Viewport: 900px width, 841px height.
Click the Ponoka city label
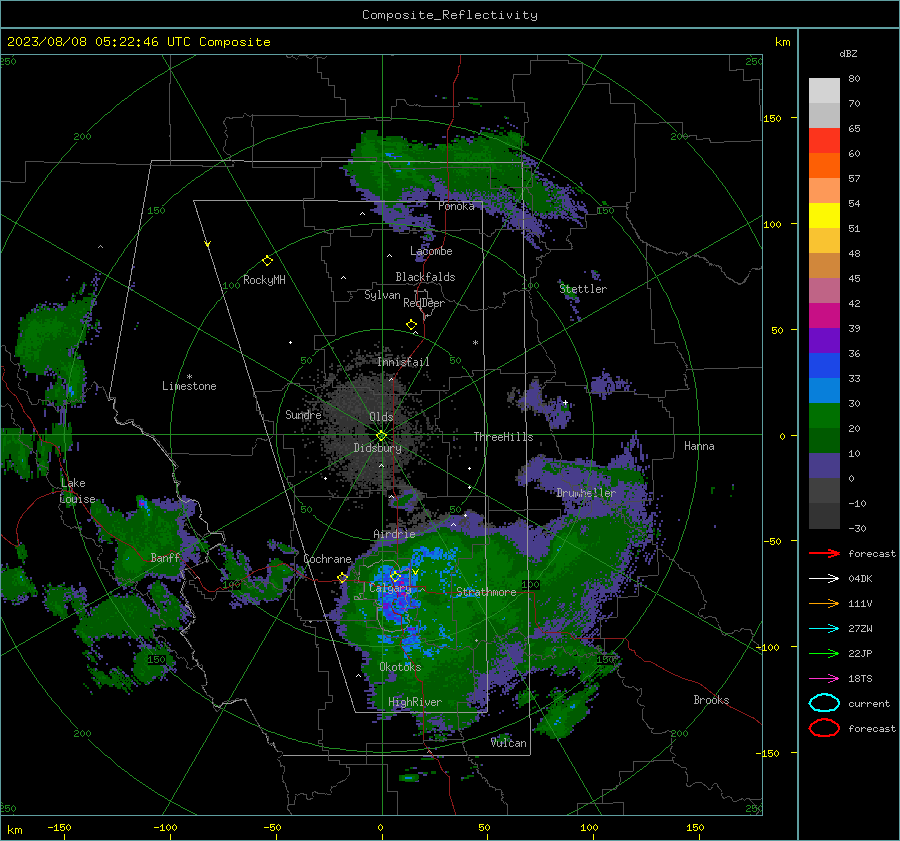456,206
